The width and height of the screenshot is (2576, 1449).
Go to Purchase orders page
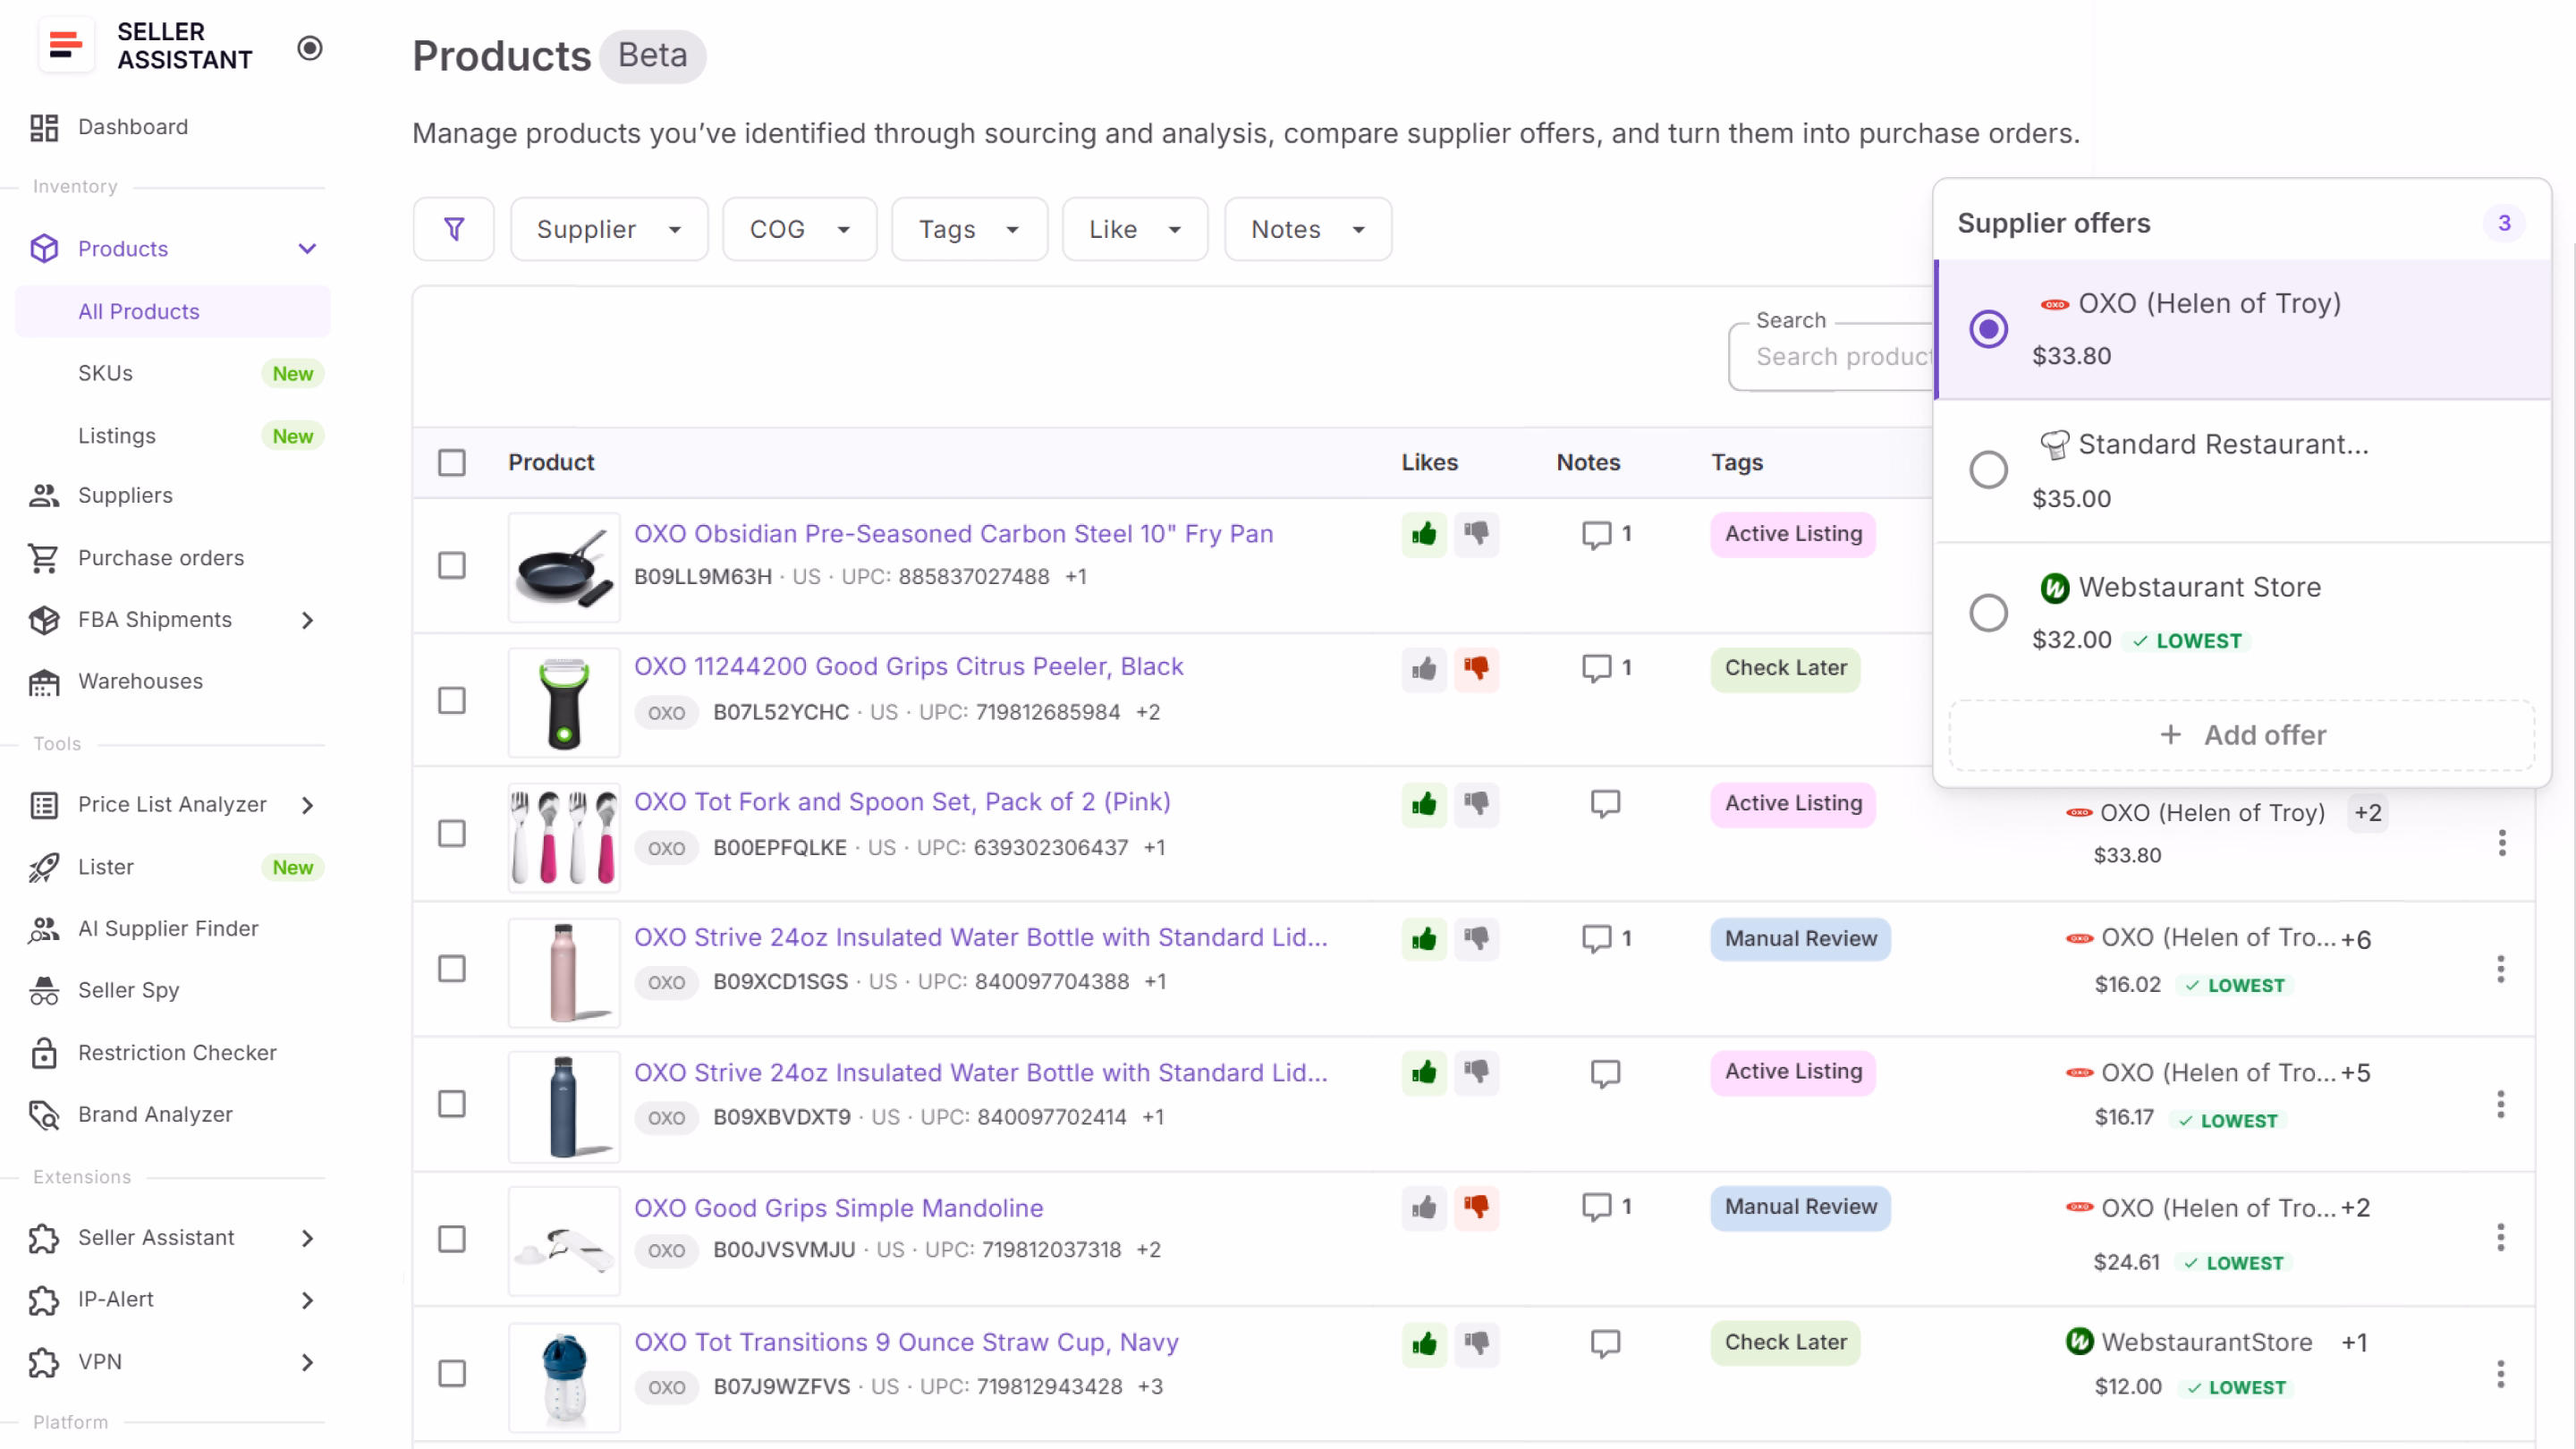pyautogui.click(x=161, y=557)
